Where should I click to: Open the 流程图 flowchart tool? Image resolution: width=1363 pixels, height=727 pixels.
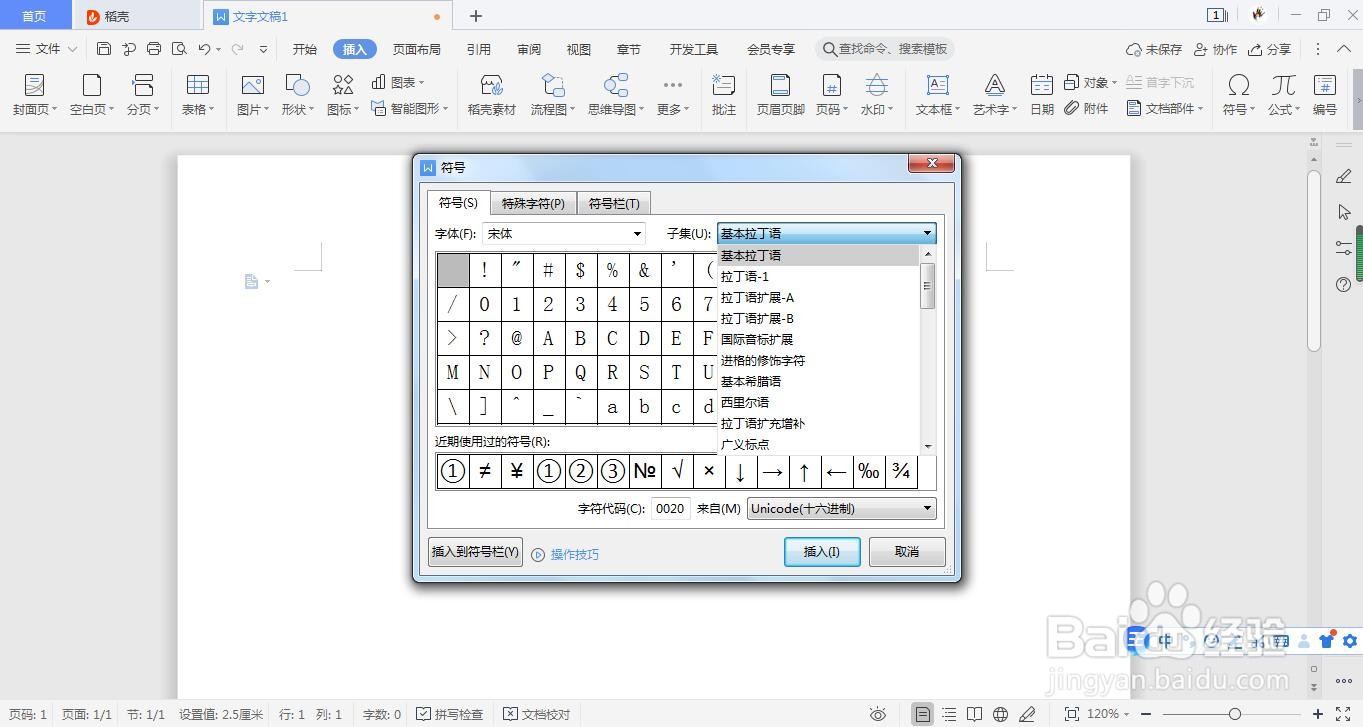pos(552,95)
